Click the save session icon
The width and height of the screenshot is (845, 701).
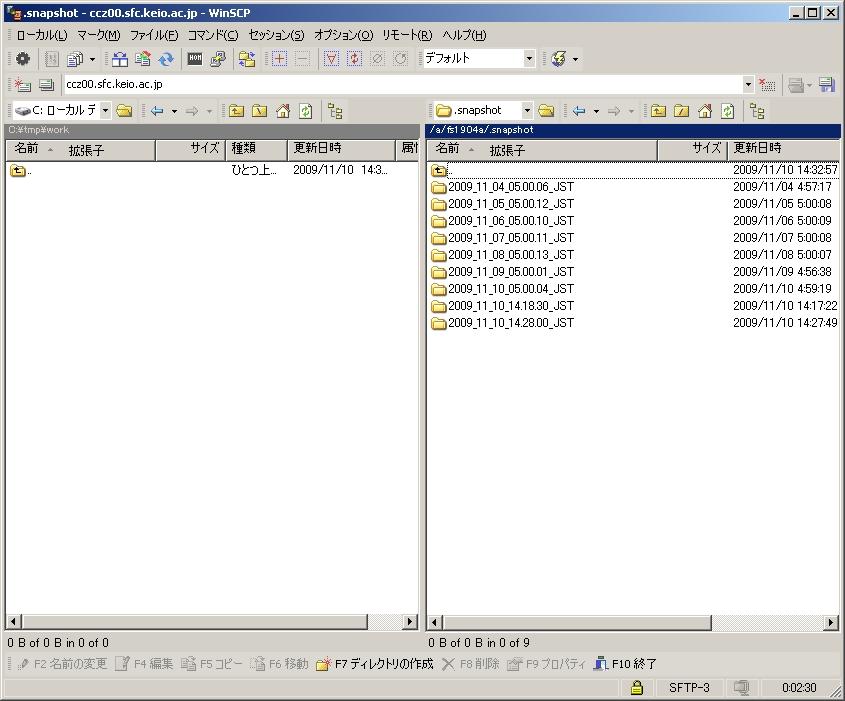(x=826, y=85)
